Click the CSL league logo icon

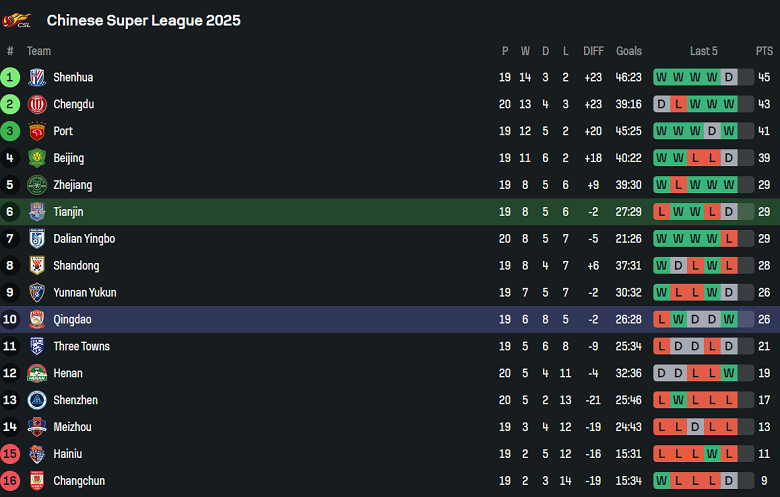click(x=17, y=20)
